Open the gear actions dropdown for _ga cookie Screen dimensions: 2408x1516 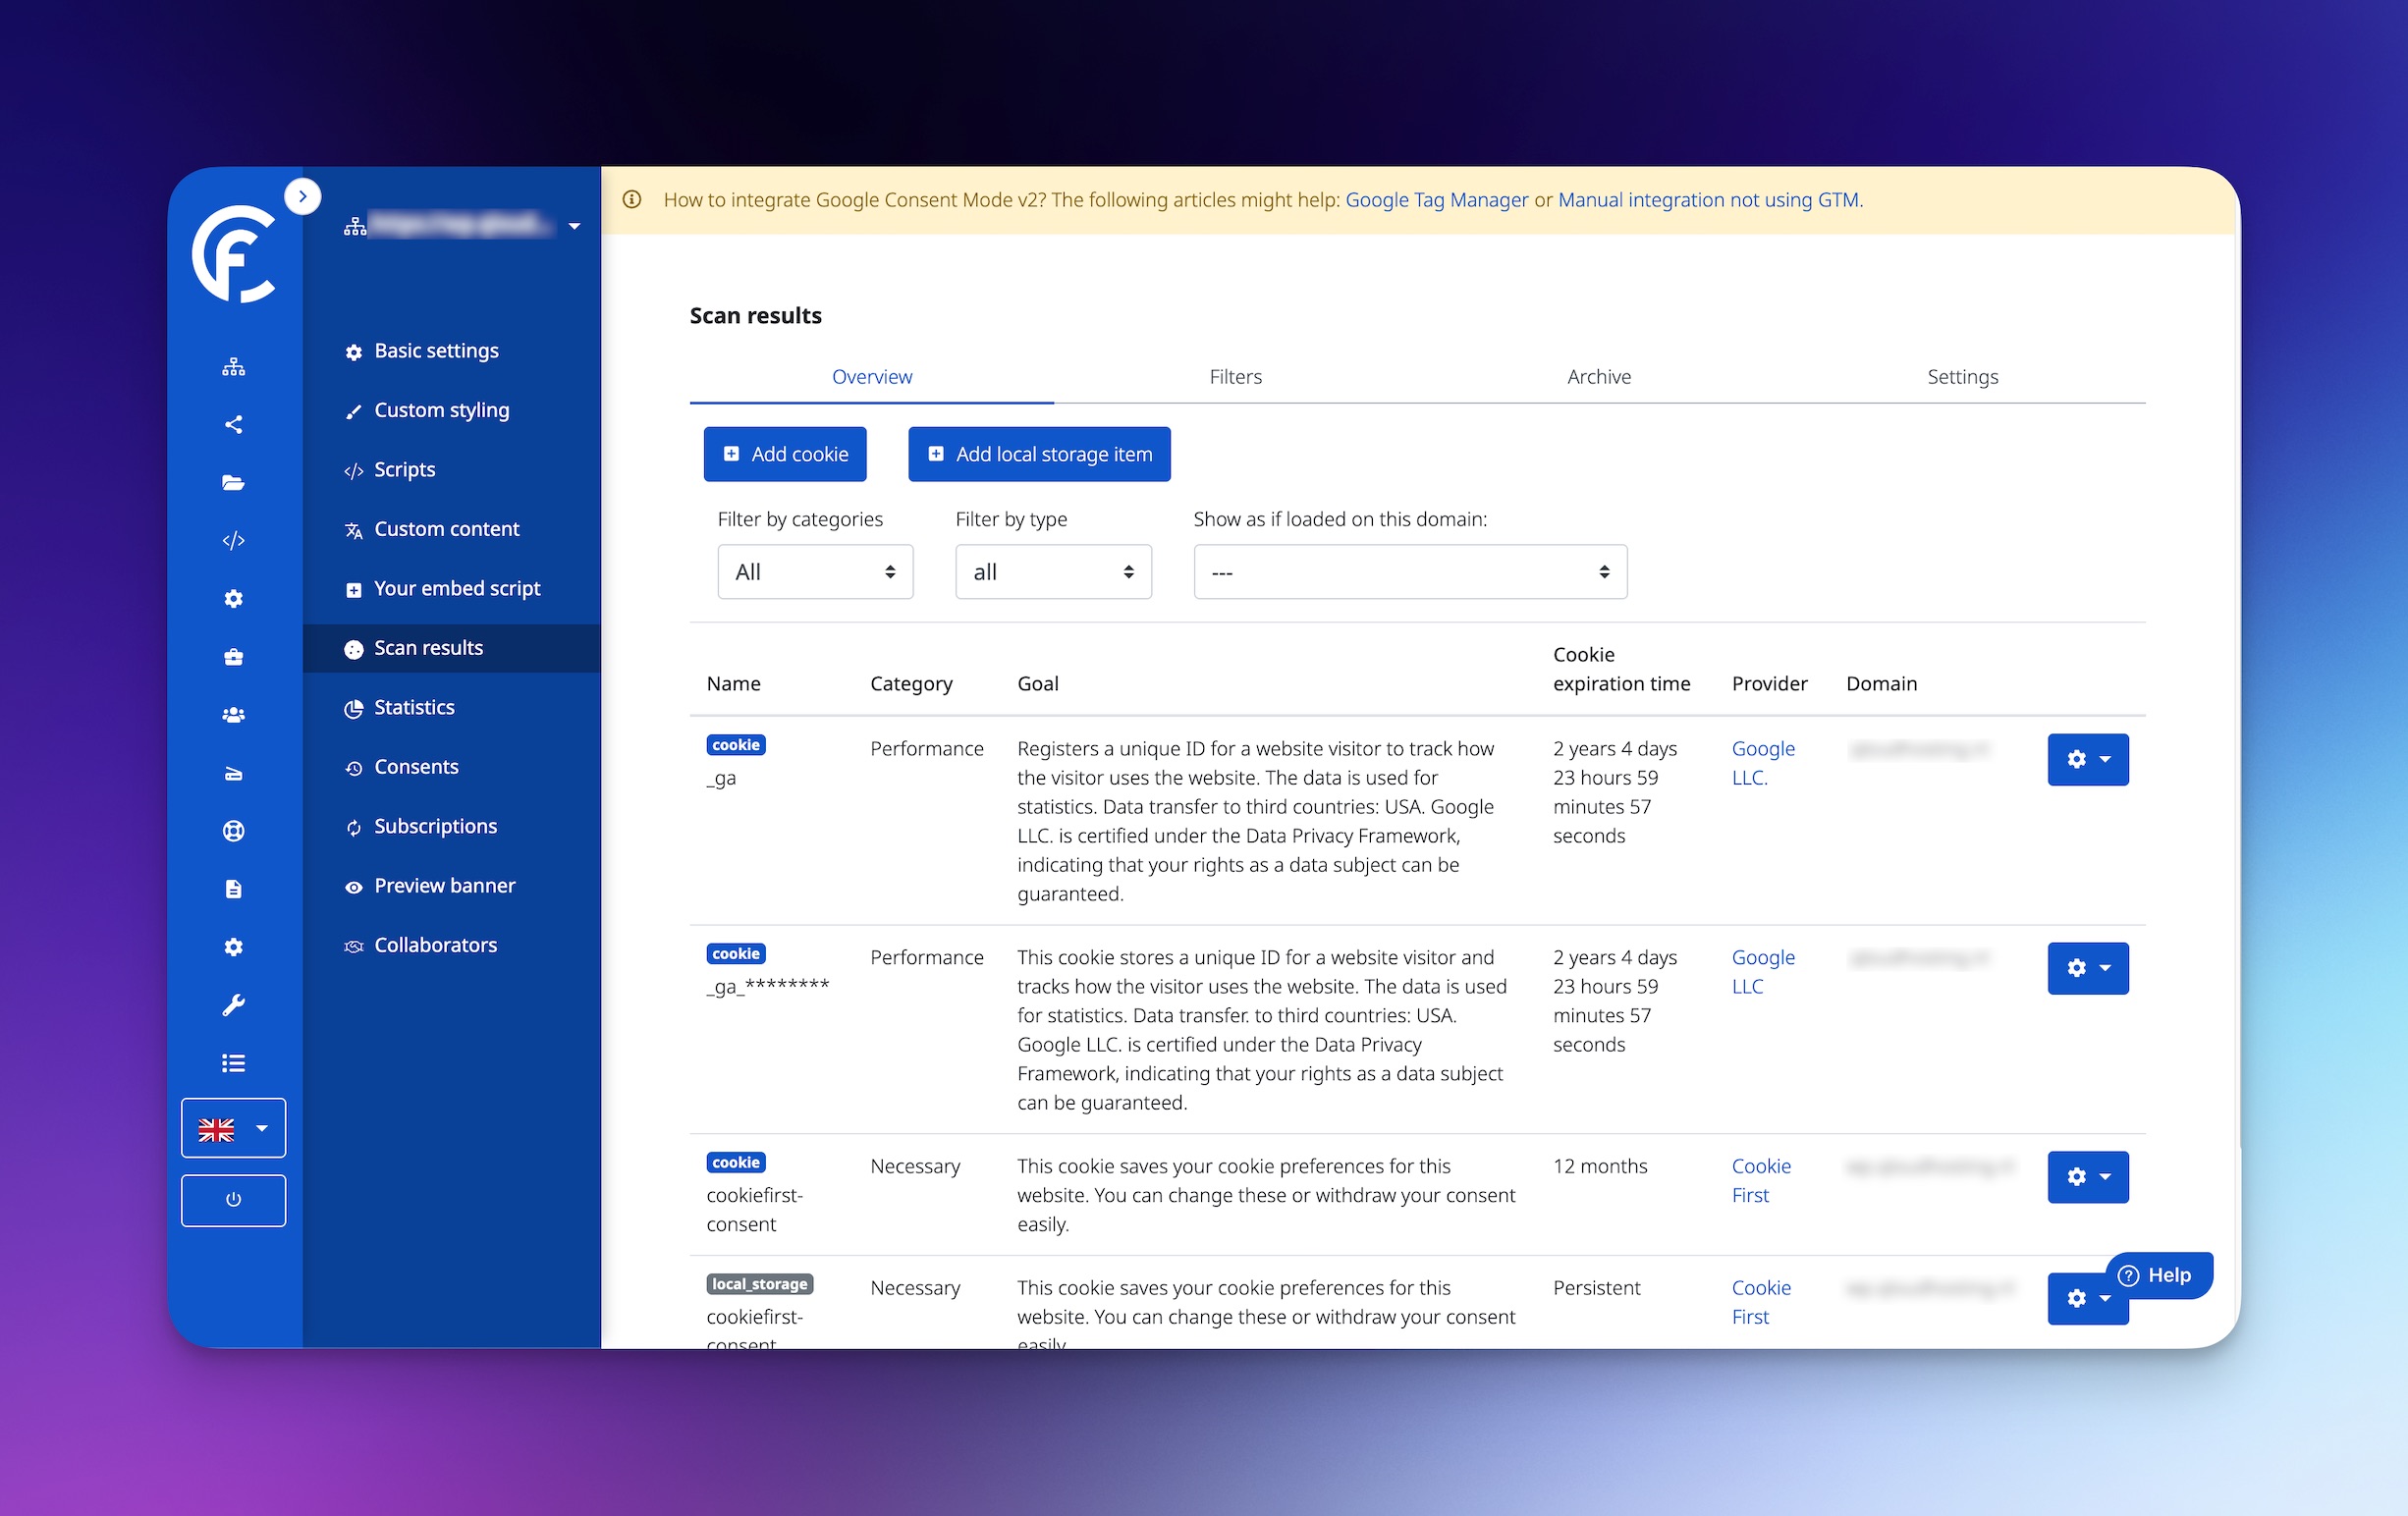click(2088, 760)
